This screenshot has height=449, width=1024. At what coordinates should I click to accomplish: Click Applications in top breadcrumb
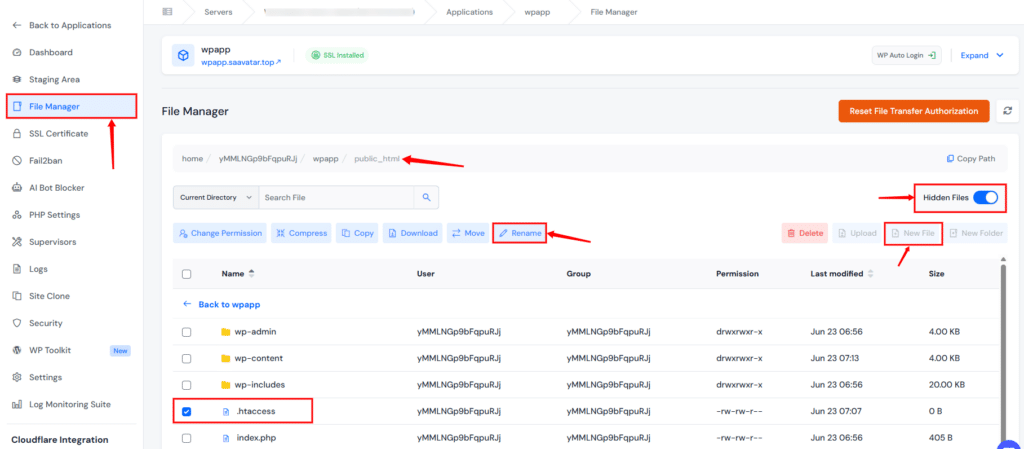(470, 12)
